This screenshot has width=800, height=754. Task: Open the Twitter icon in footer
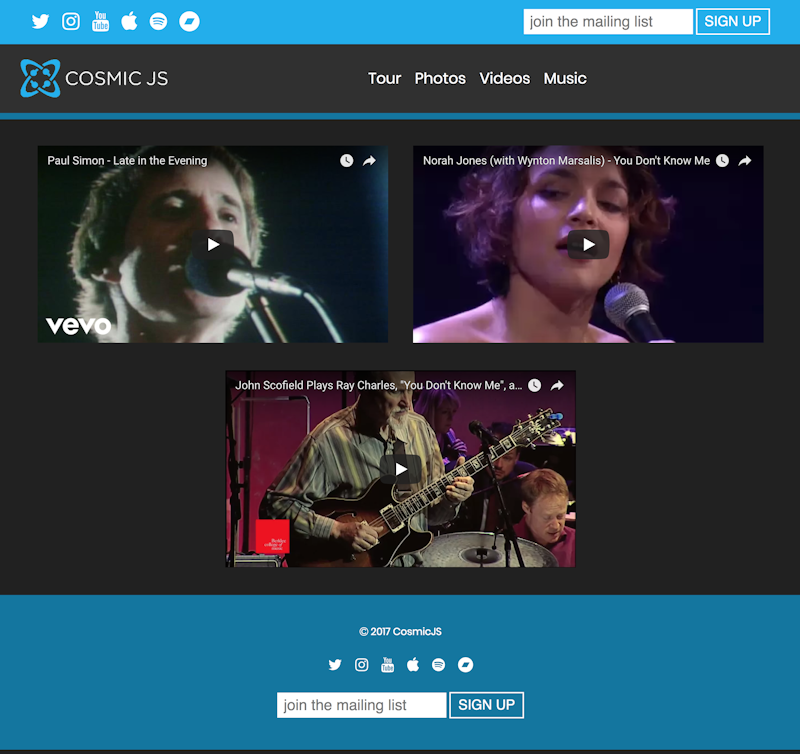coord(335,665)
